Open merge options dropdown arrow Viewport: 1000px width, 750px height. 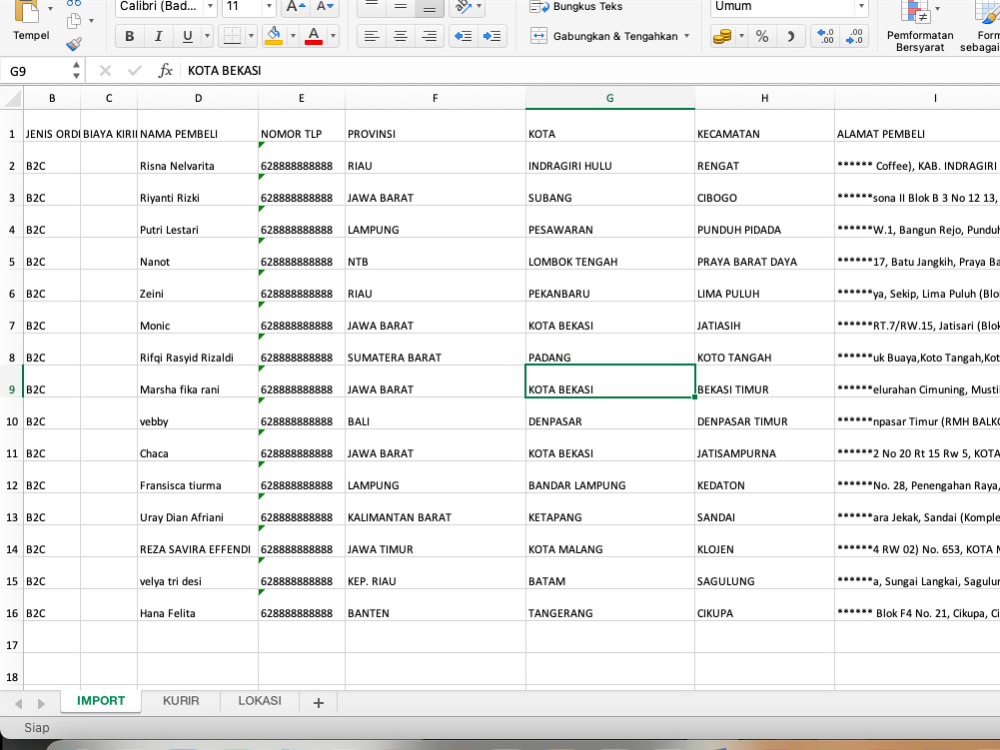pyautogui.click(x=687, y=36)
